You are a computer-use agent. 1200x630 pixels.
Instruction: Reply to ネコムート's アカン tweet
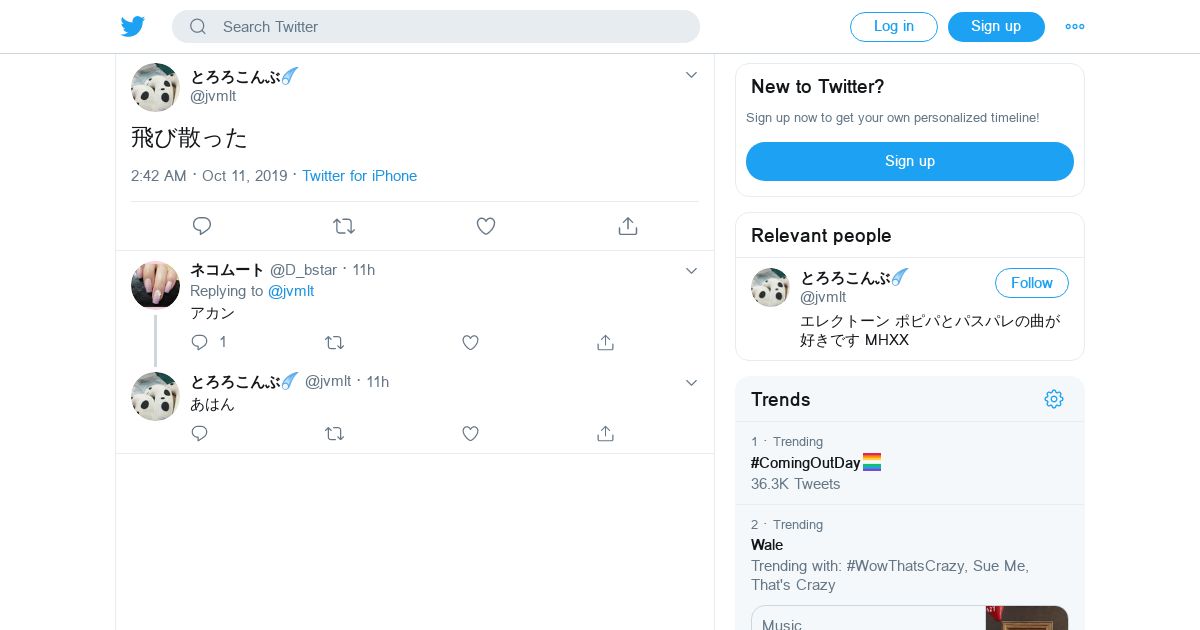coord(200,342)
